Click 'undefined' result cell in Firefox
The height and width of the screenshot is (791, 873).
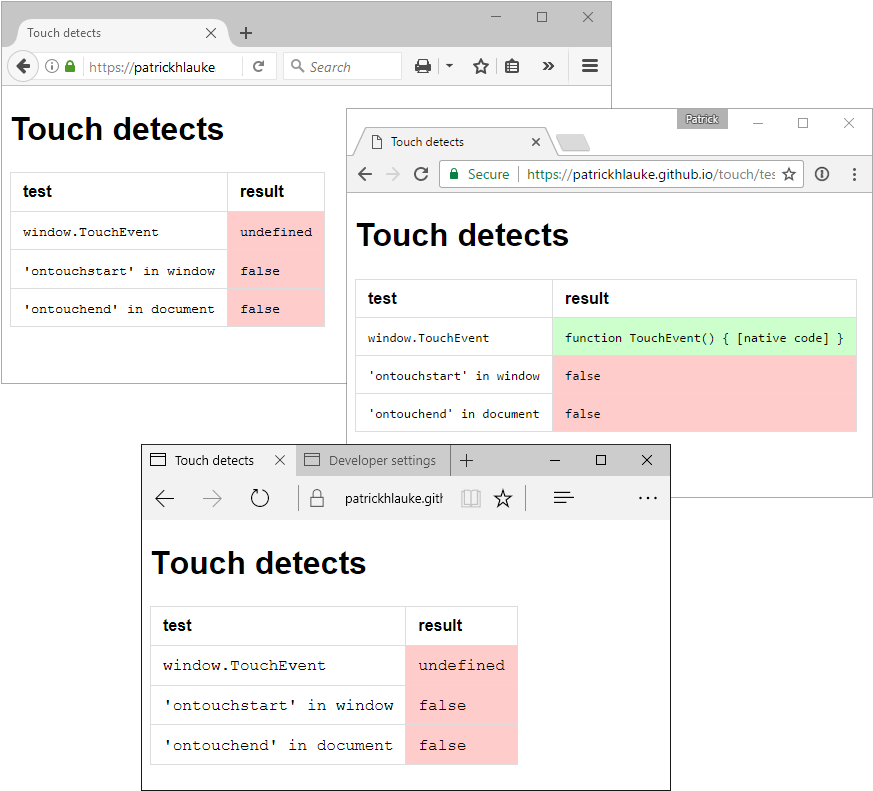pos(276,232)
